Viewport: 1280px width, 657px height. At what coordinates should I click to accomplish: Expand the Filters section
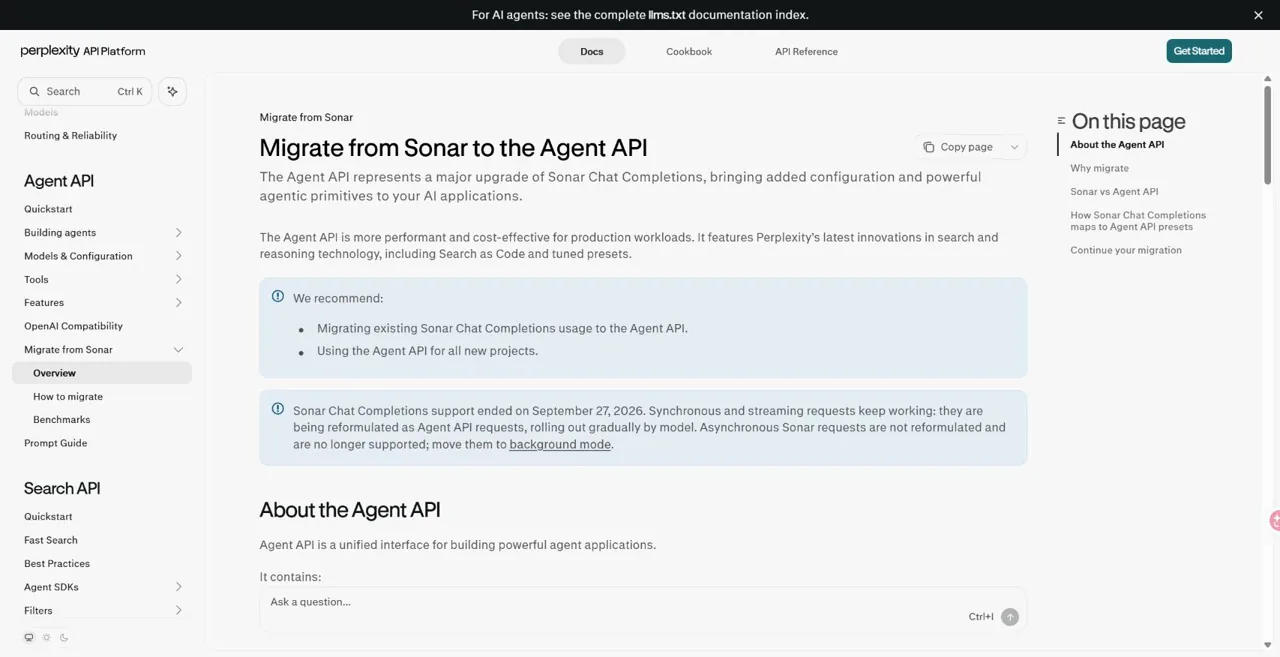pyautogui.click(x=178, y=610)
